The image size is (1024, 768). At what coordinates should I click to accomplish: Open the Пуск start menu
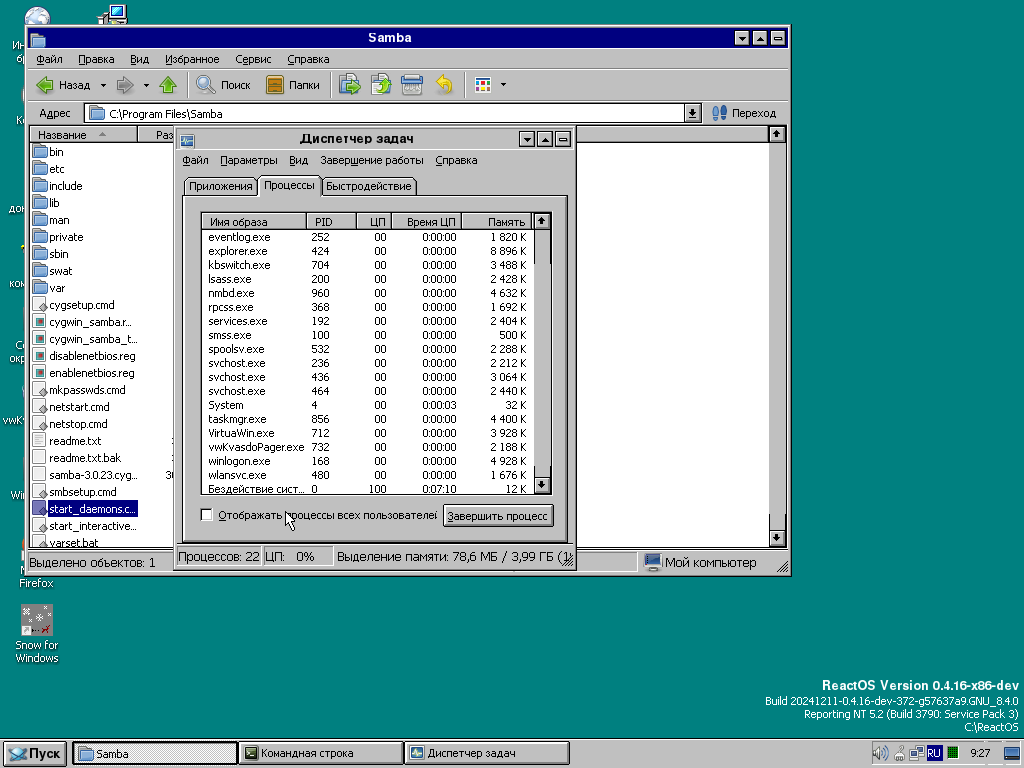[x=35, y=753]
